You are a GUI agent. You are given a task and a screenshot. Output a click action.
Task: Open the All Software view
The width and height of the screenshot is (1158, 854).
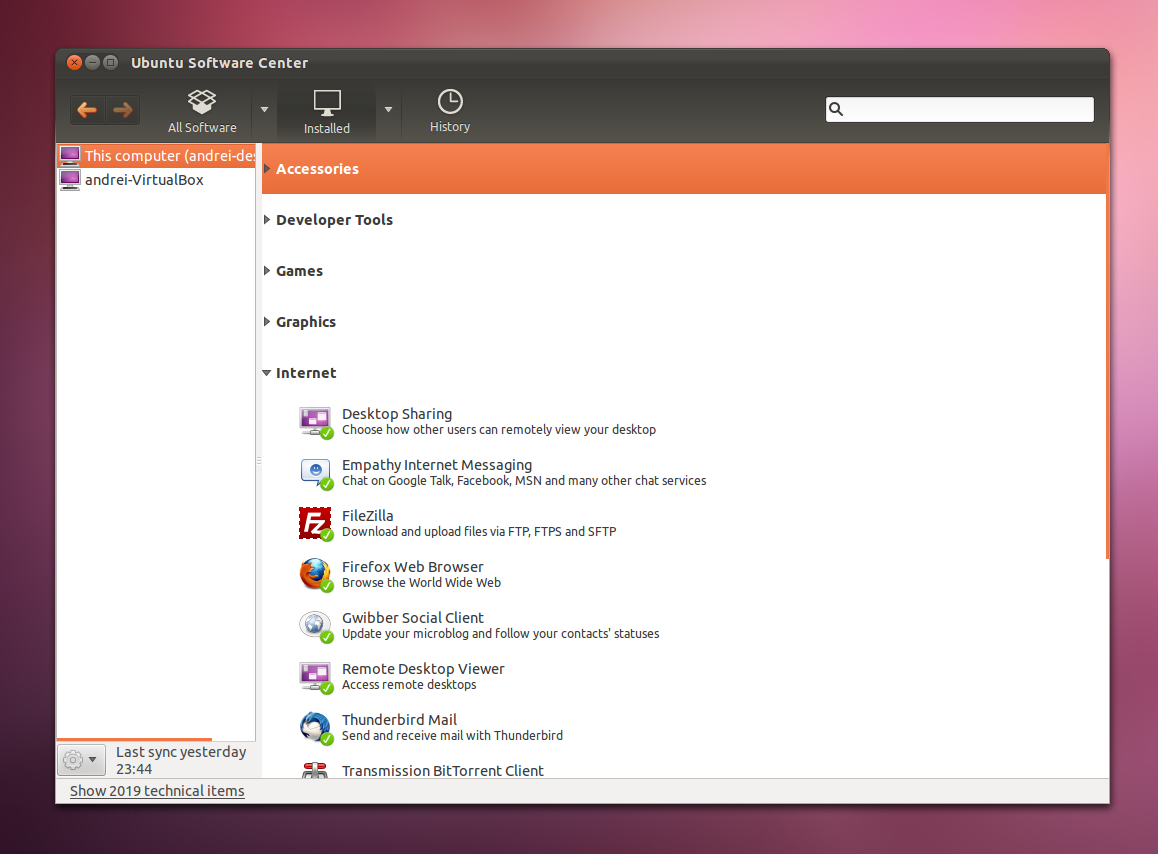[x=202, y=112]
